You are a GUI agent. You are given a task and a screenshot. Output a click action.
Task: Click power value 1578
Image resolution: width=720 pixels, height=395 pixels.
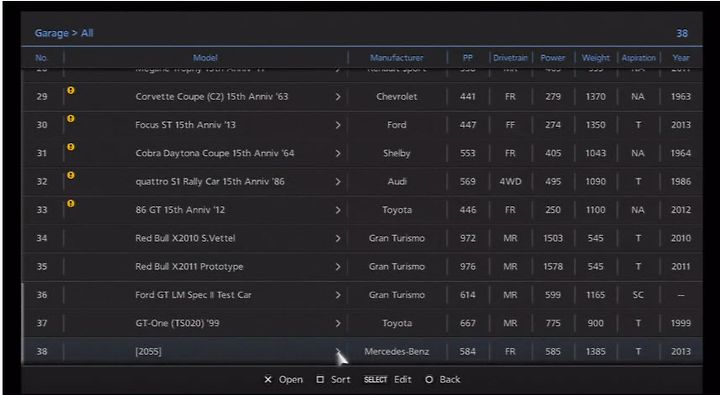553,267
